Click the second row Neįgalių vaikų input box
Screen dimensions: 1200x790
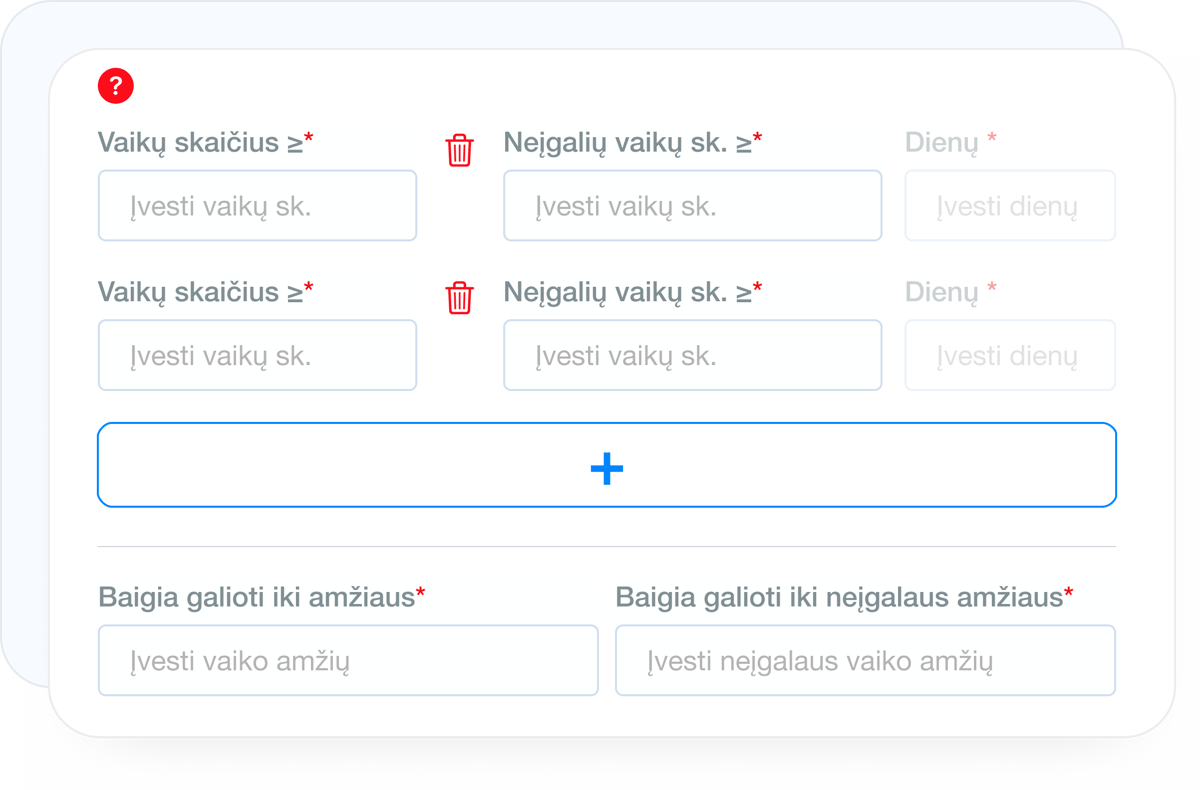(x=692, y=355)
